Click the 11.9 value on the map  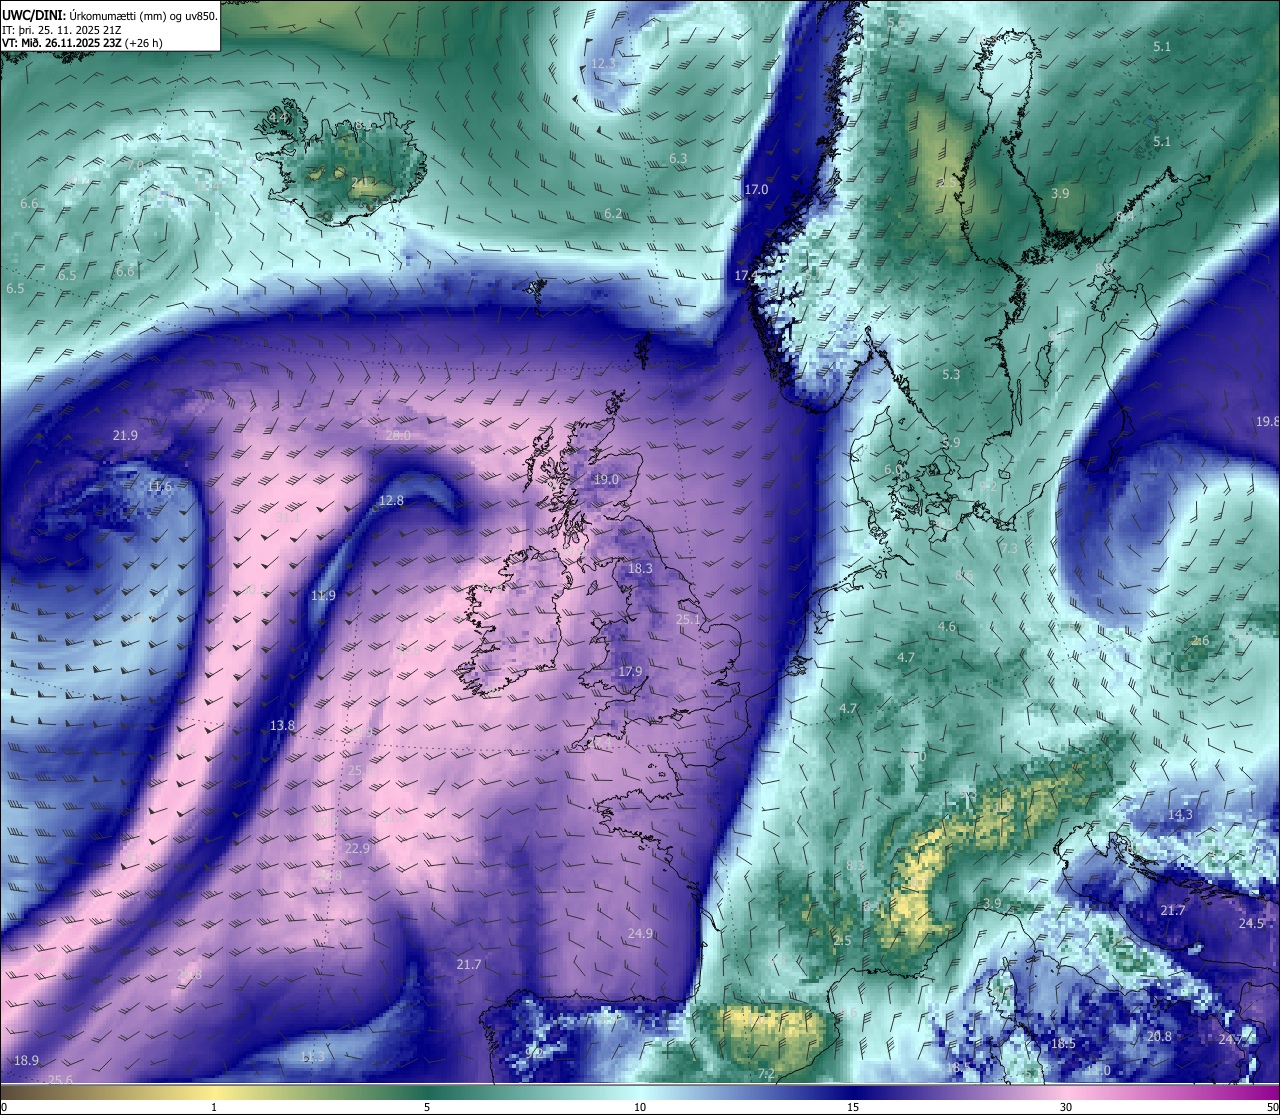323,595
